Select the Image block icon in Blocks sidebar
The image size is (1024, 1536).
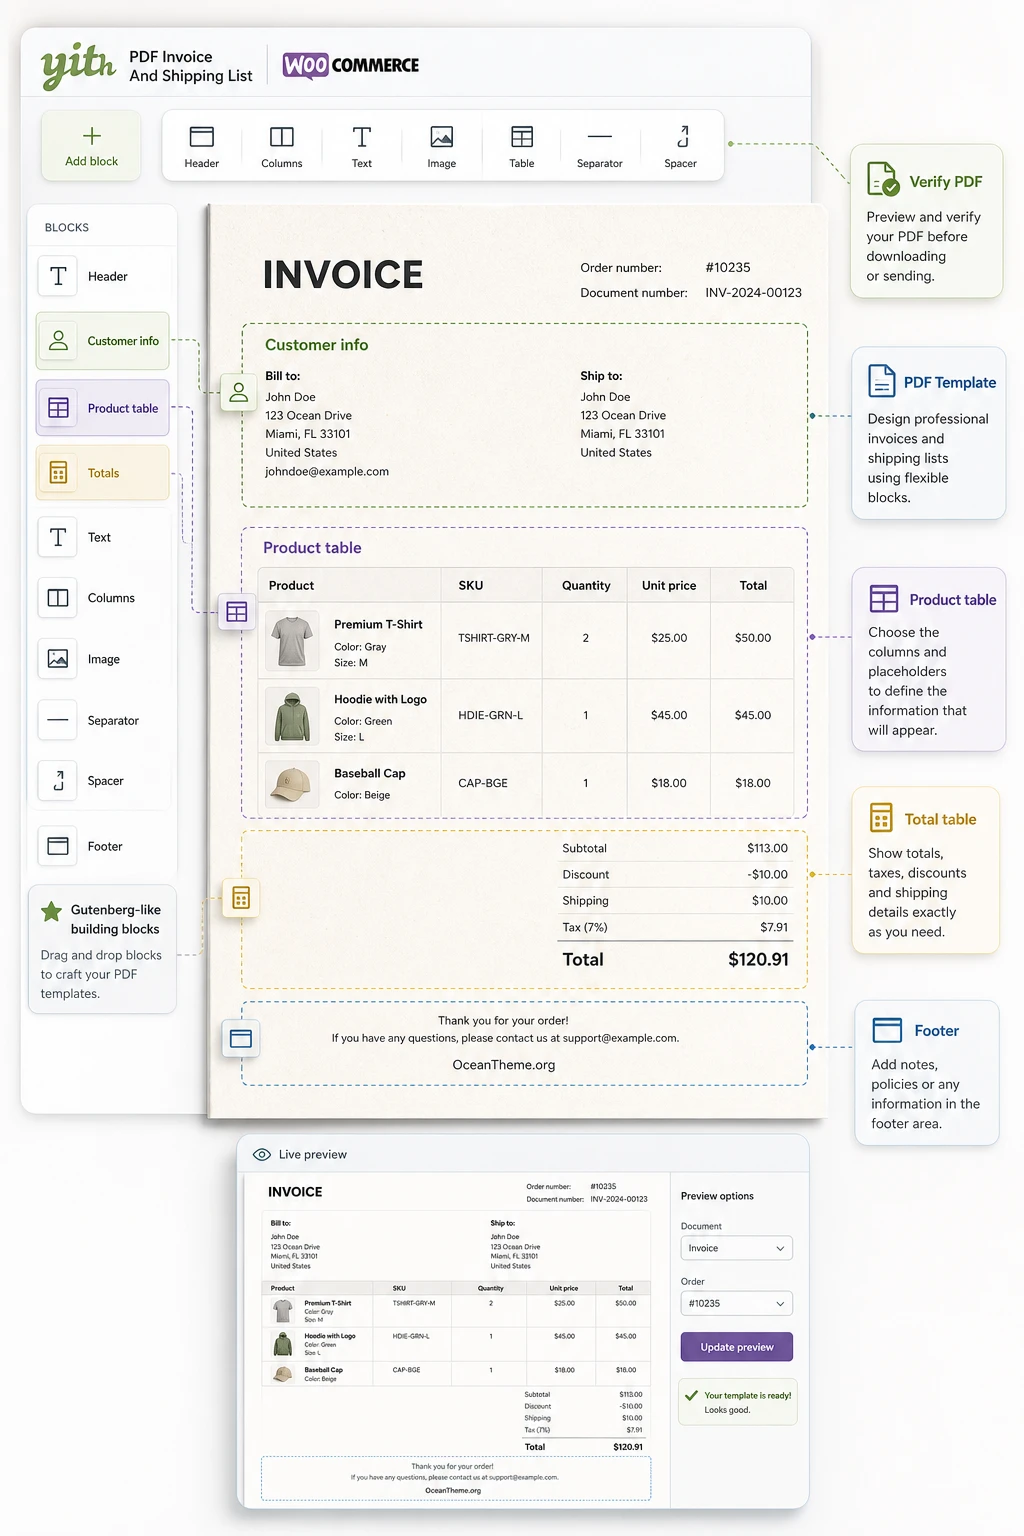58,659
